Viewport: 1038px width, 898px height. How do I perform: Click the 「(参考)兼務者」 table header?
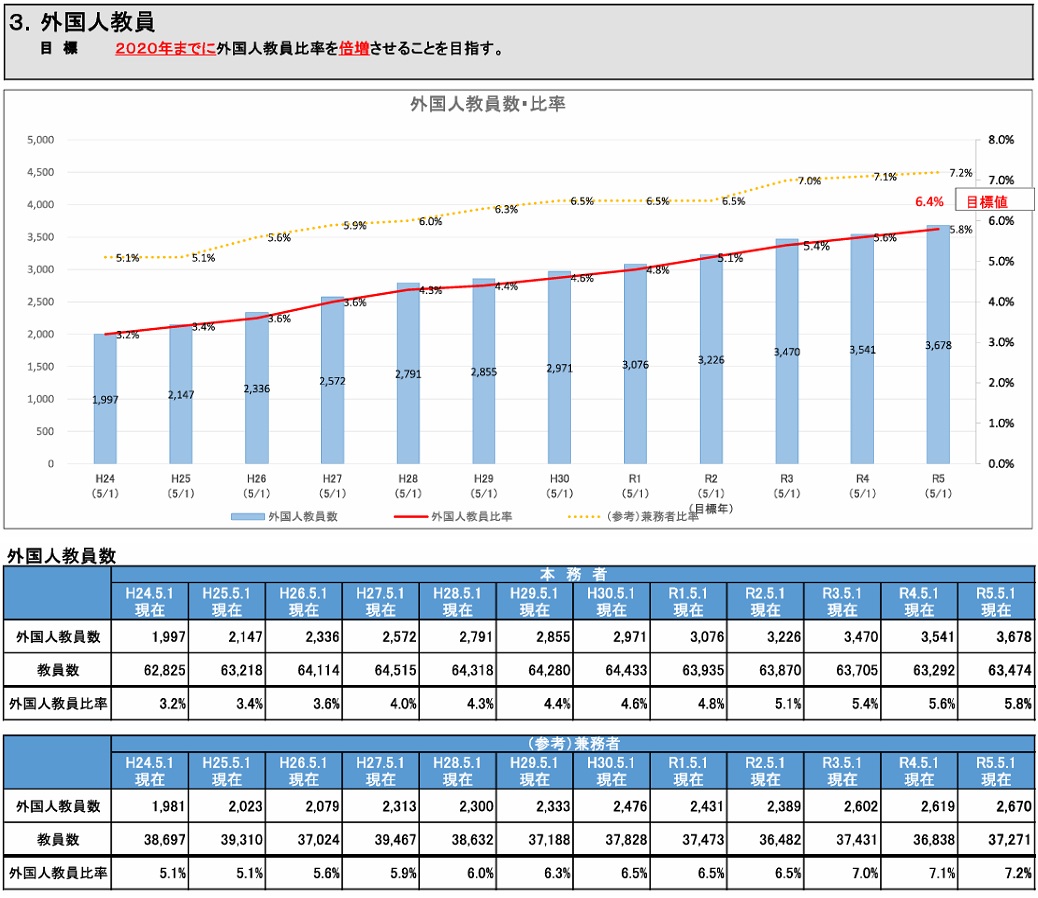tap(573, 744)
